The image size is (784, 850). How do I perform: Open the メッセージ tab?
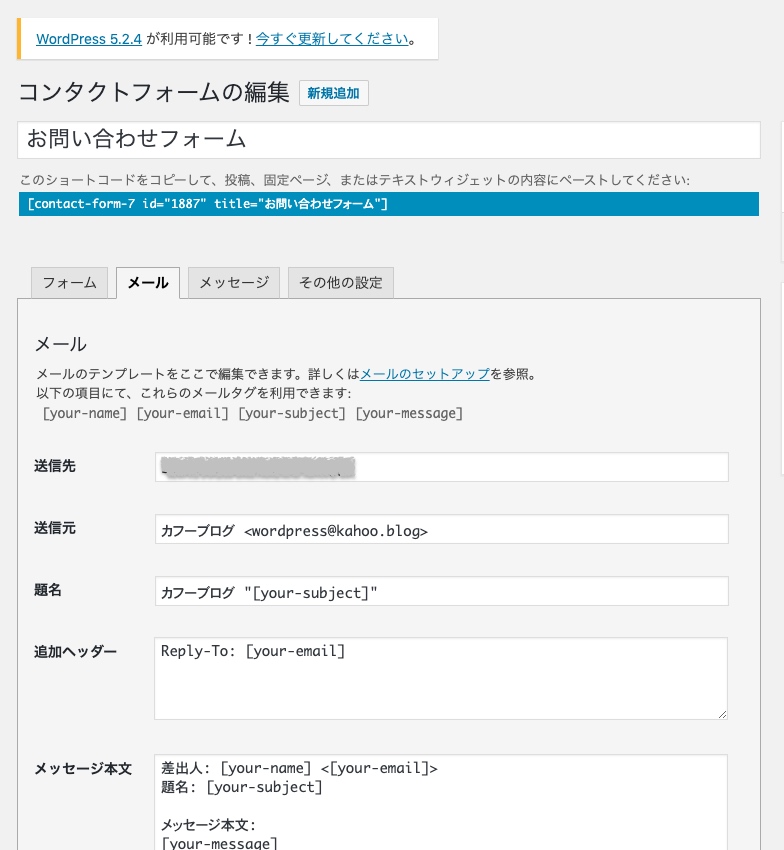[234, 282]
